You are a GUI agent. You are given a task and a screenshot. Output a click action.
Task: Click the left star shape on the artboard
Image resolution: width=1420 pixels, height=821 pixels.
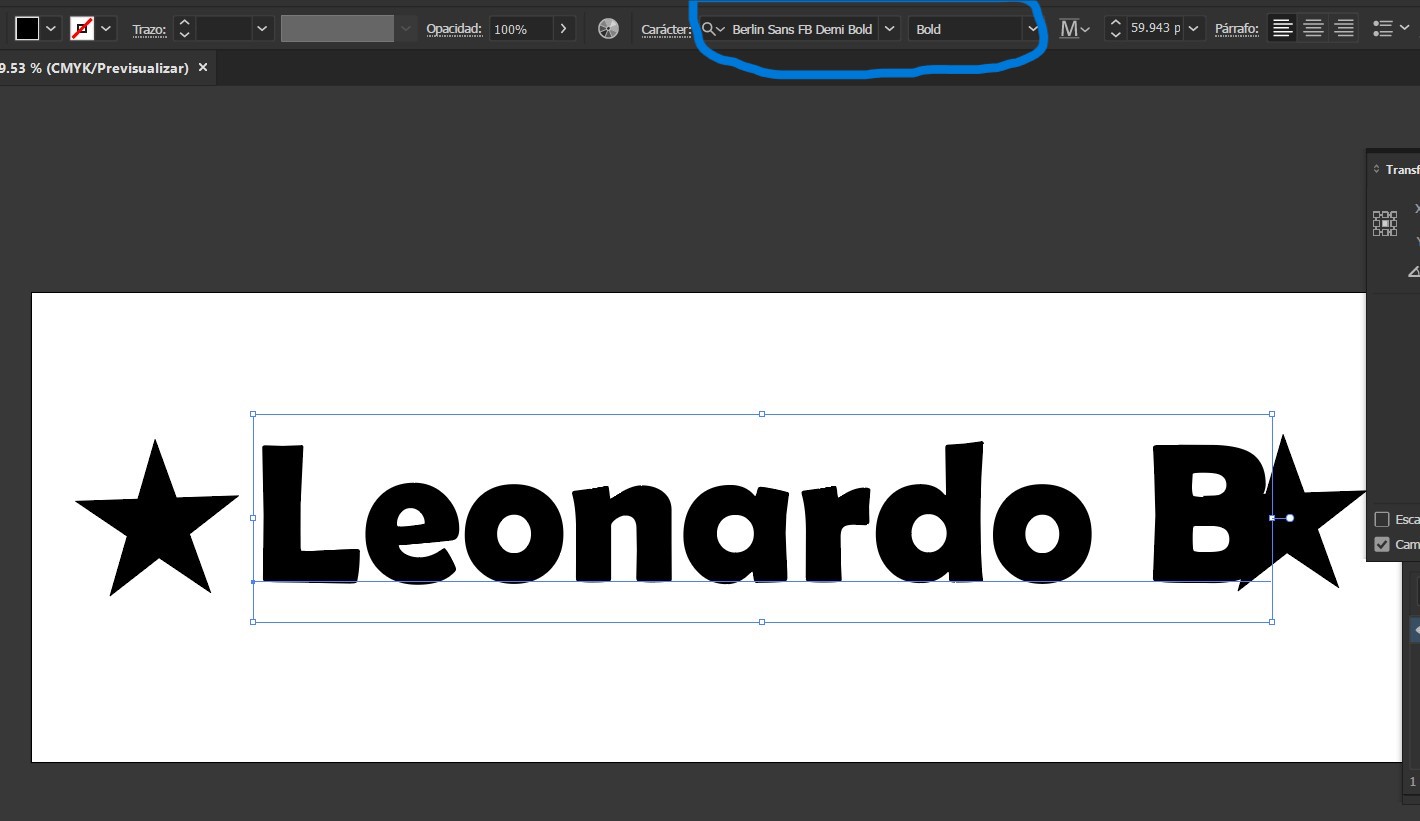point(157,519)
